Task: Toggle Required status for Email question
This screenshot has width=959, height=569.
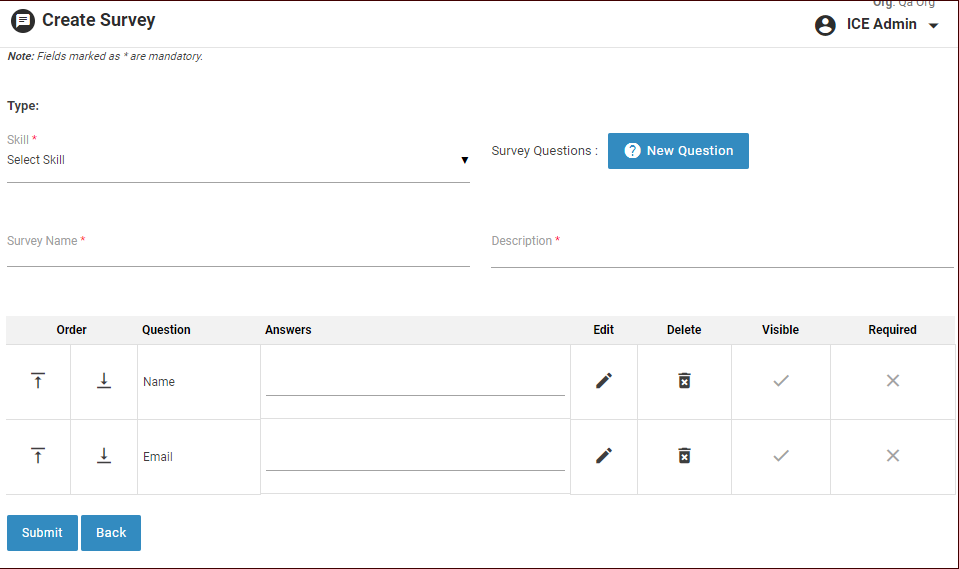Action: [x=893, y=456]
